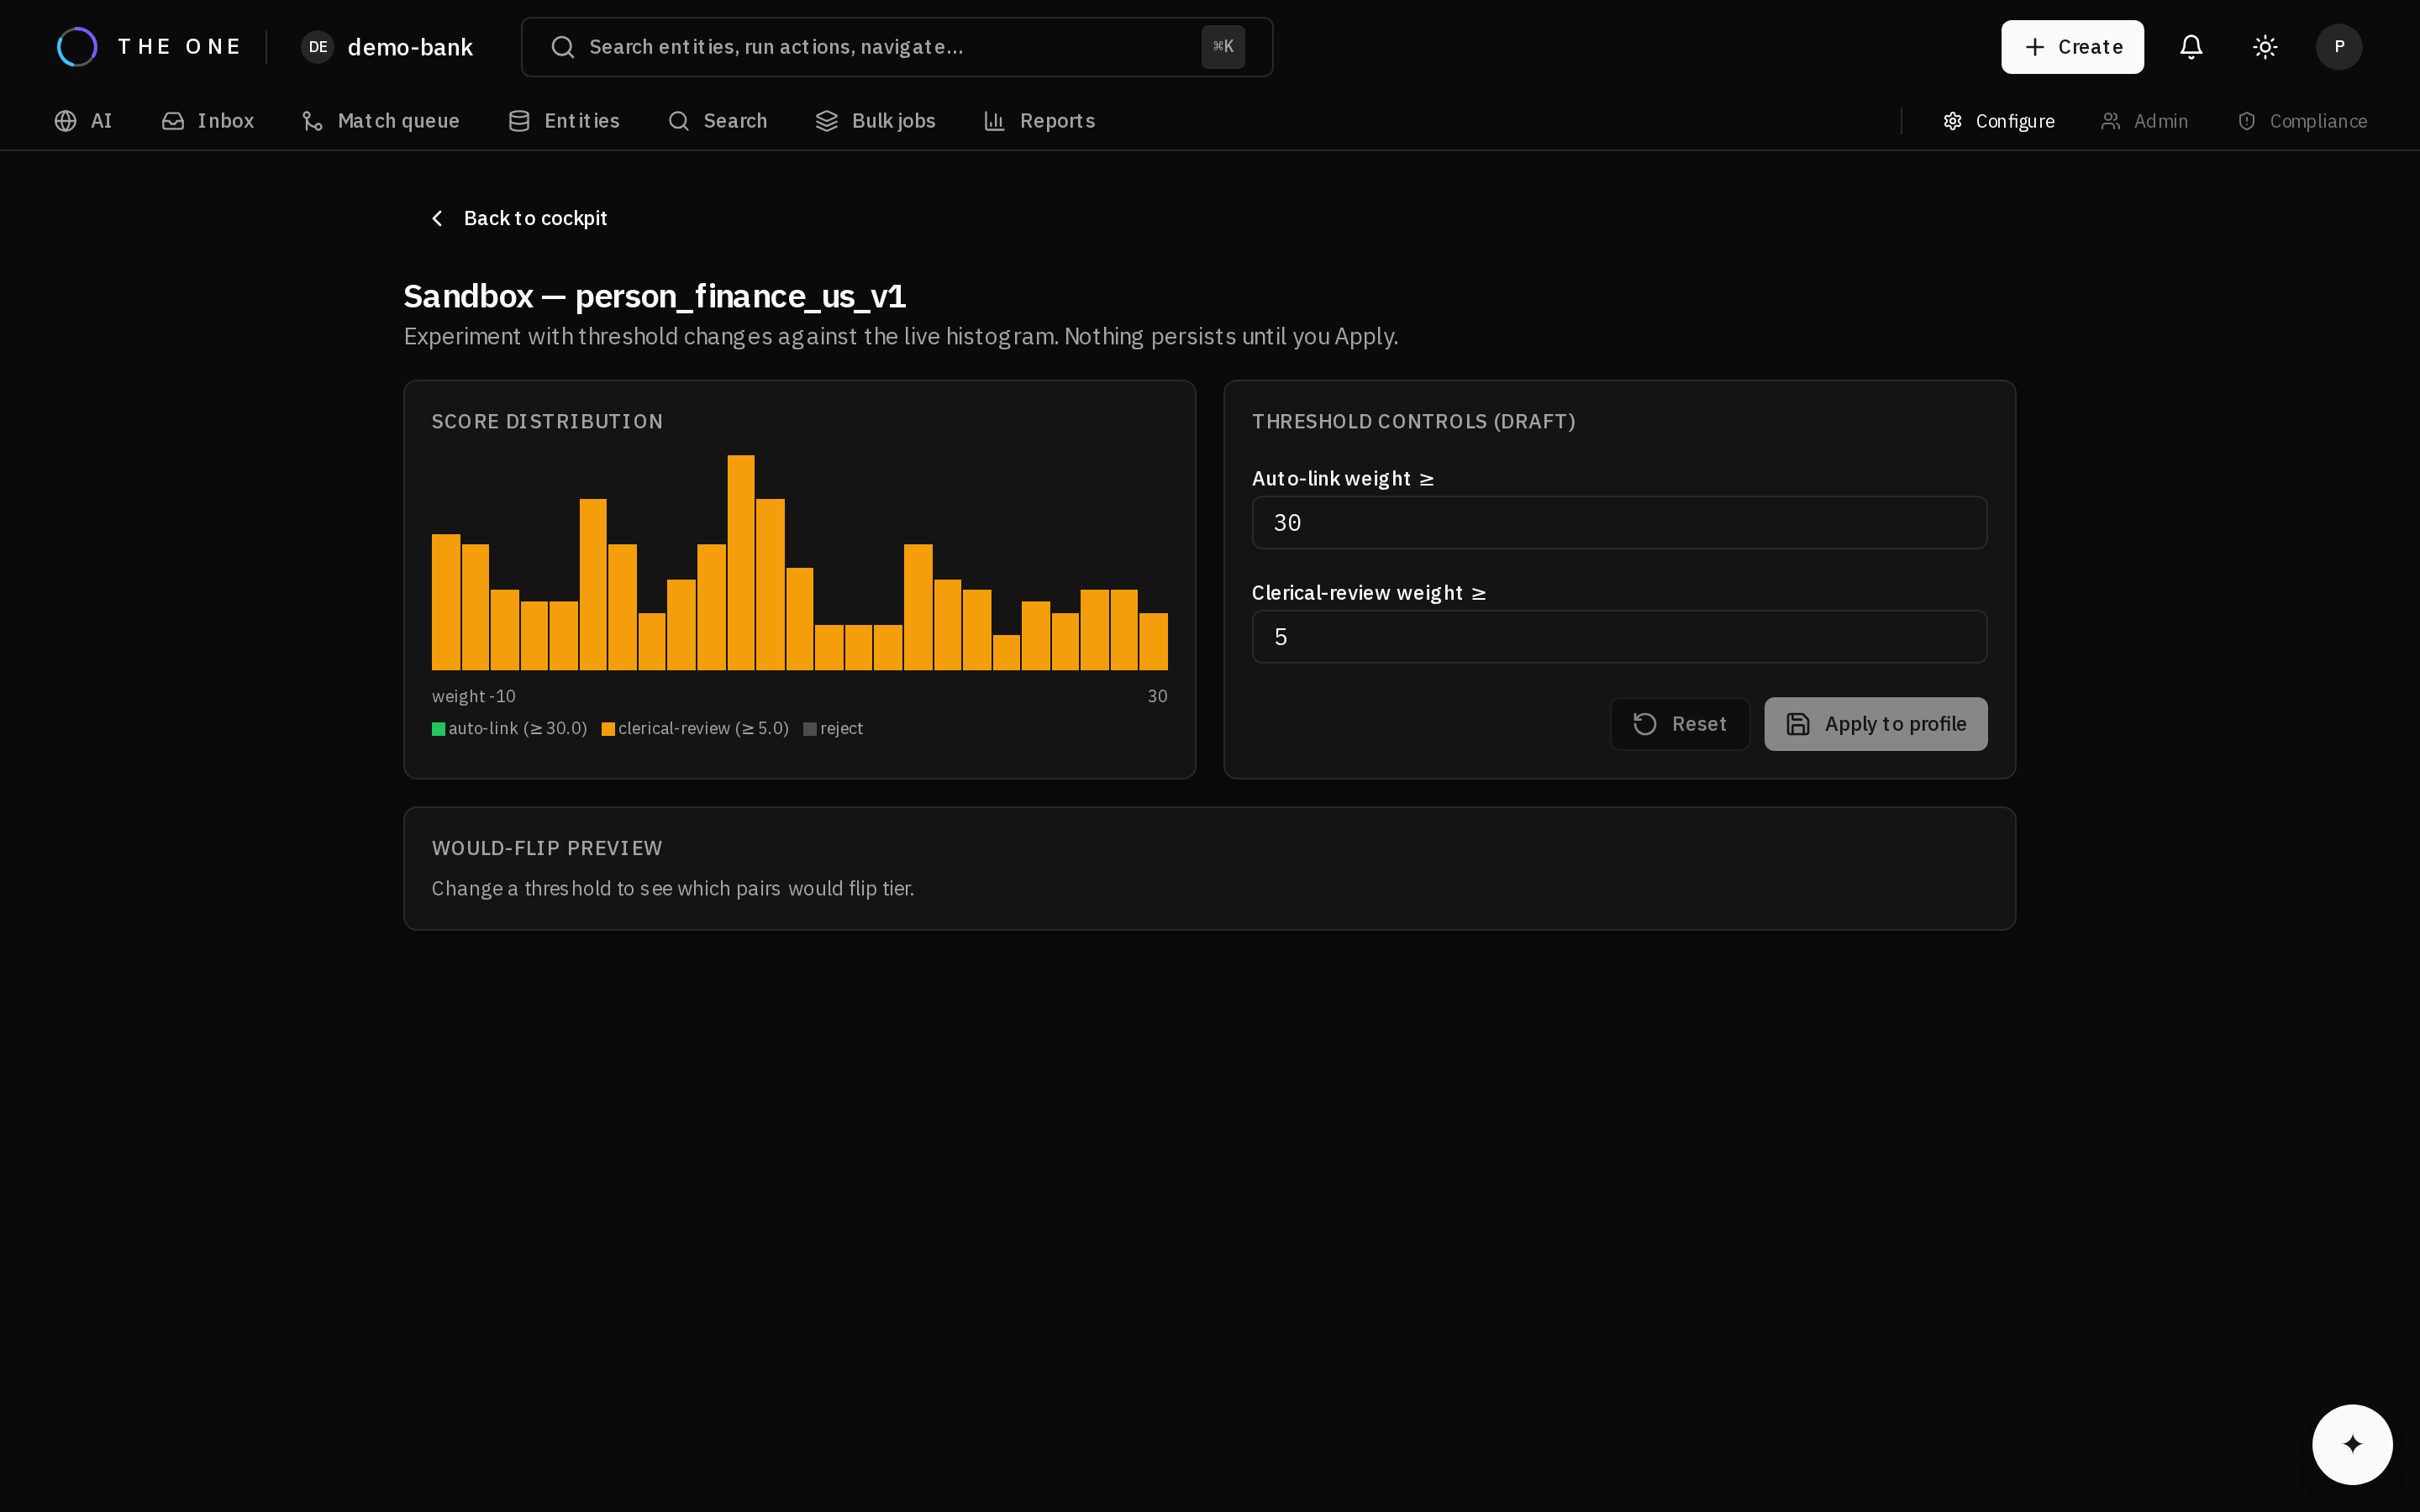This screenshot has width=2420, height=1512.
Task: Click the globe icon beside AI
Action: [x=66, y=121]
